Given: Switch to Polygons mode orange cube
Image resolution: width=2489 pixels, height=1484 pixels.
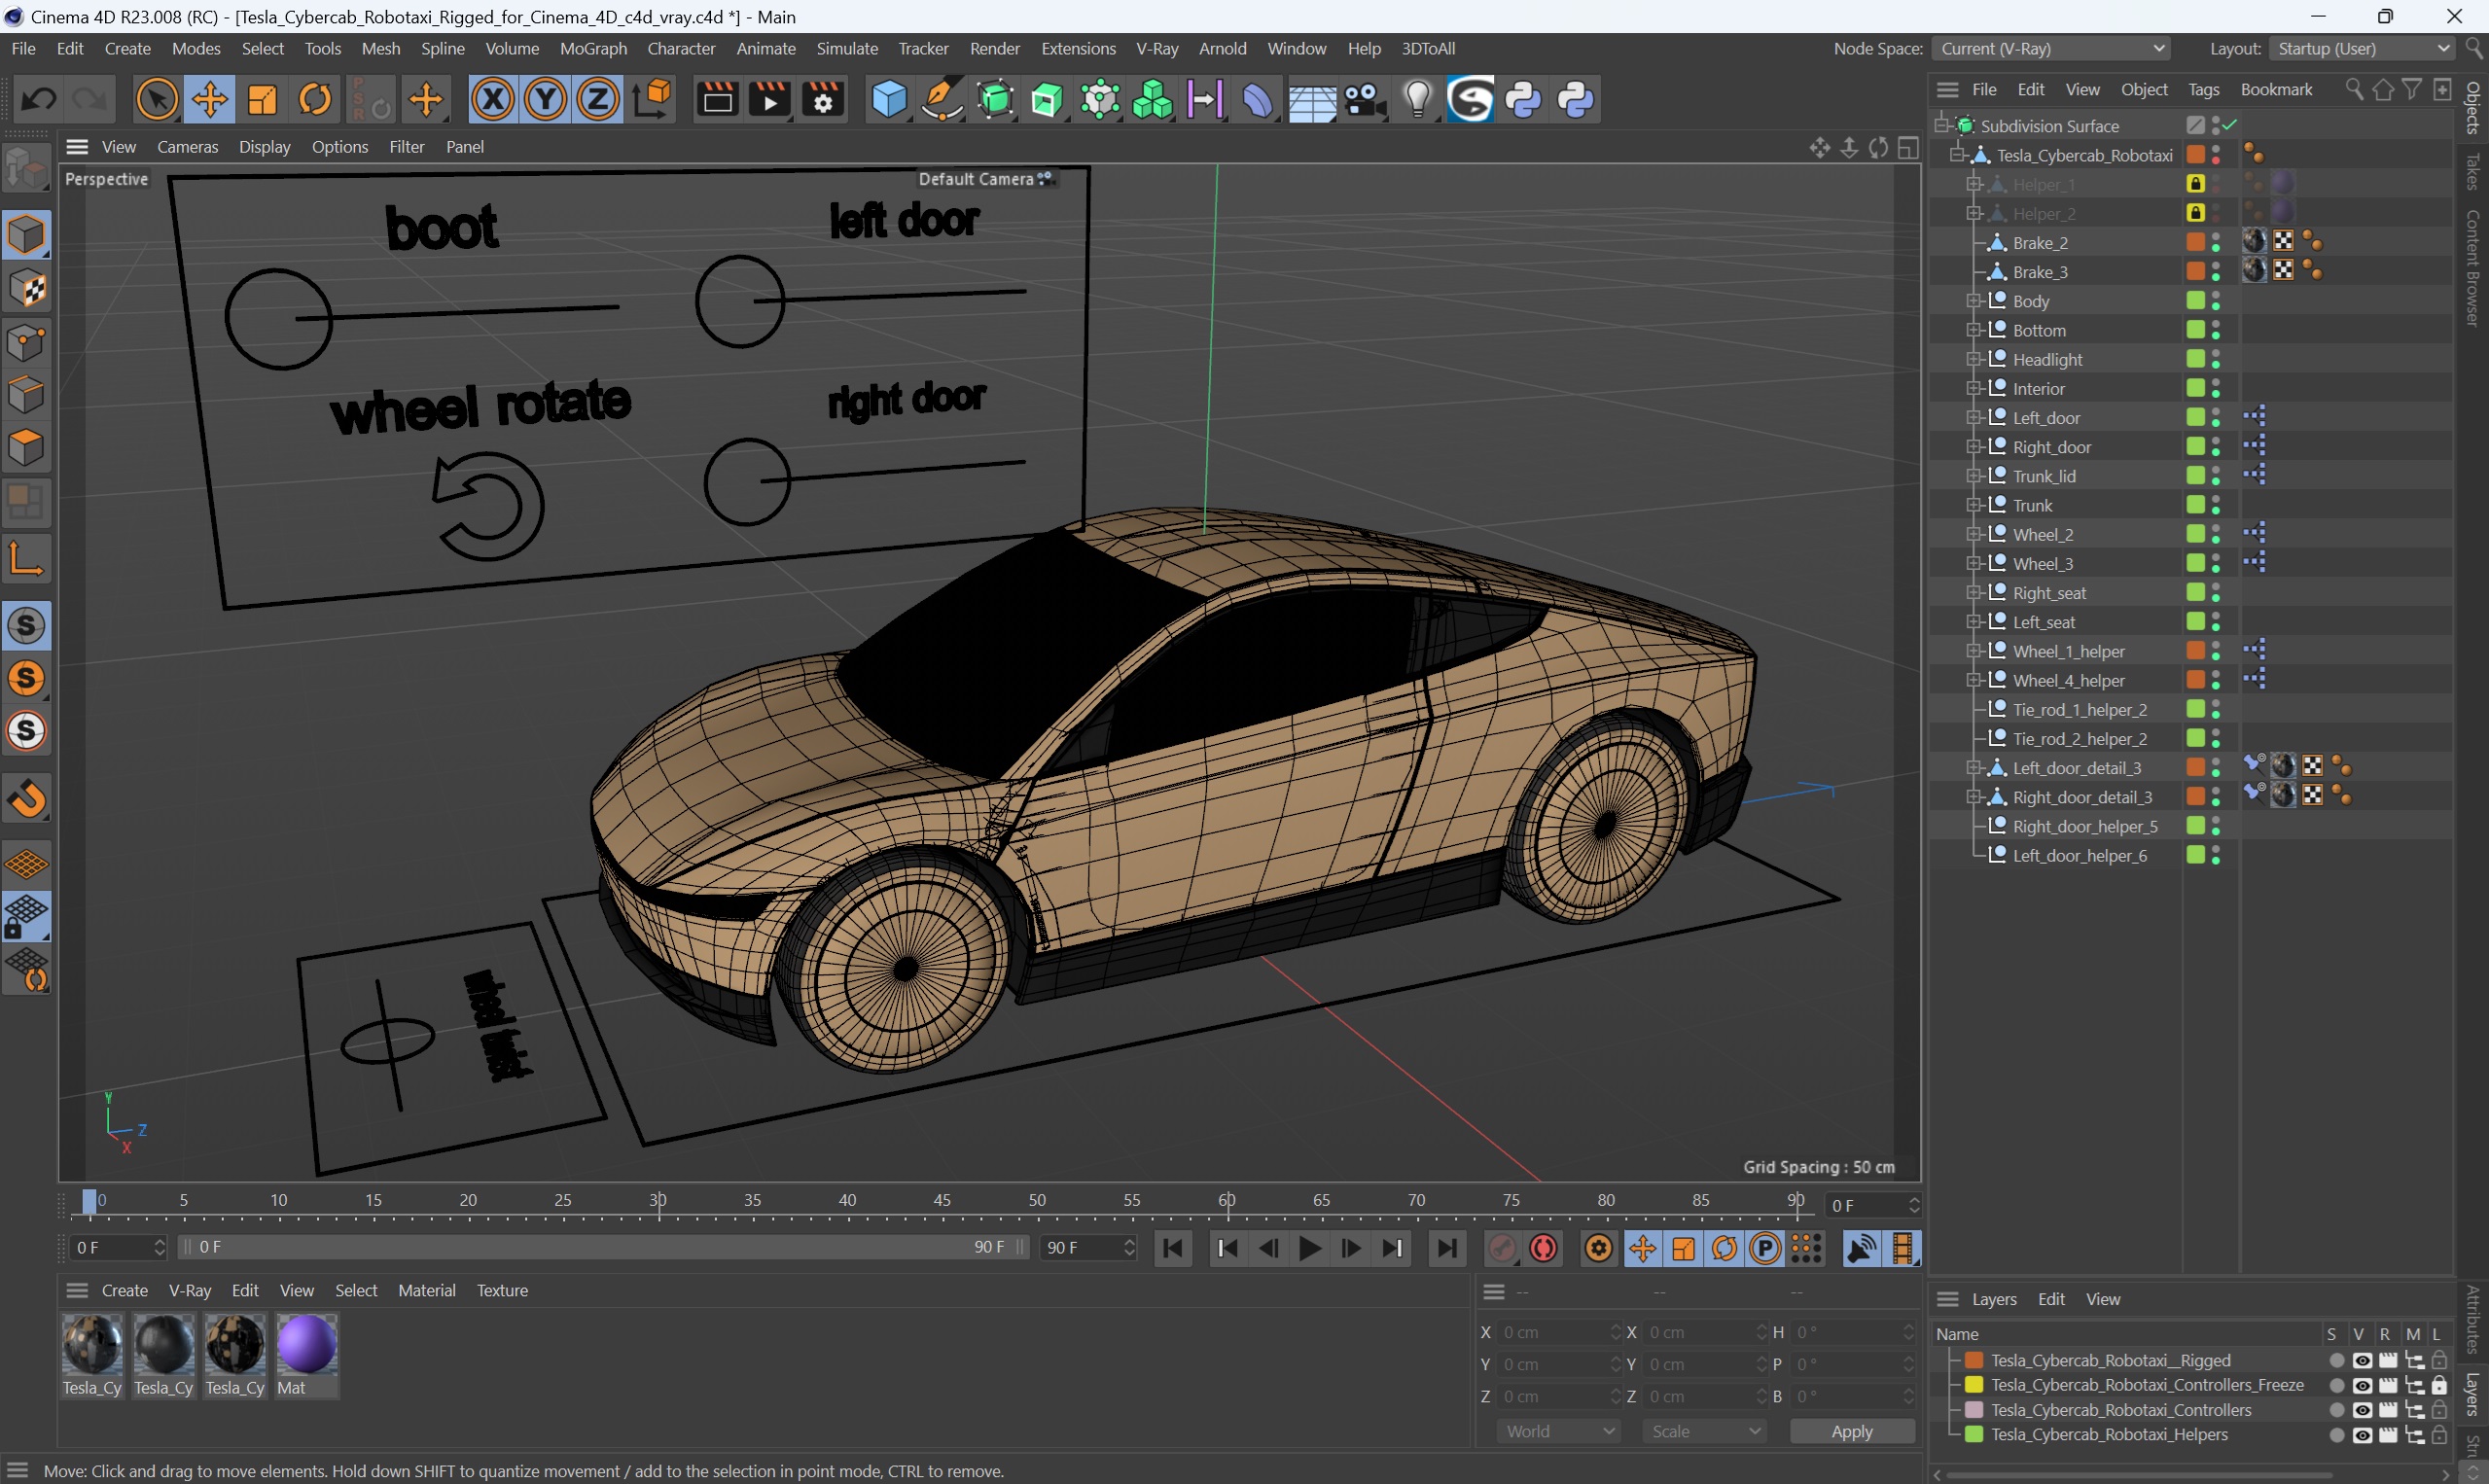Looking at the screenshot, I should (26, 447).
